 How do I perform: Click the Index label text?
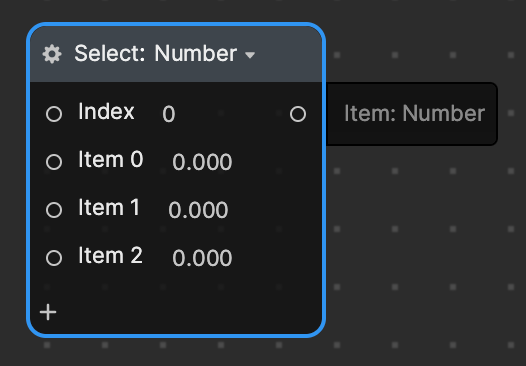[106, 111]
